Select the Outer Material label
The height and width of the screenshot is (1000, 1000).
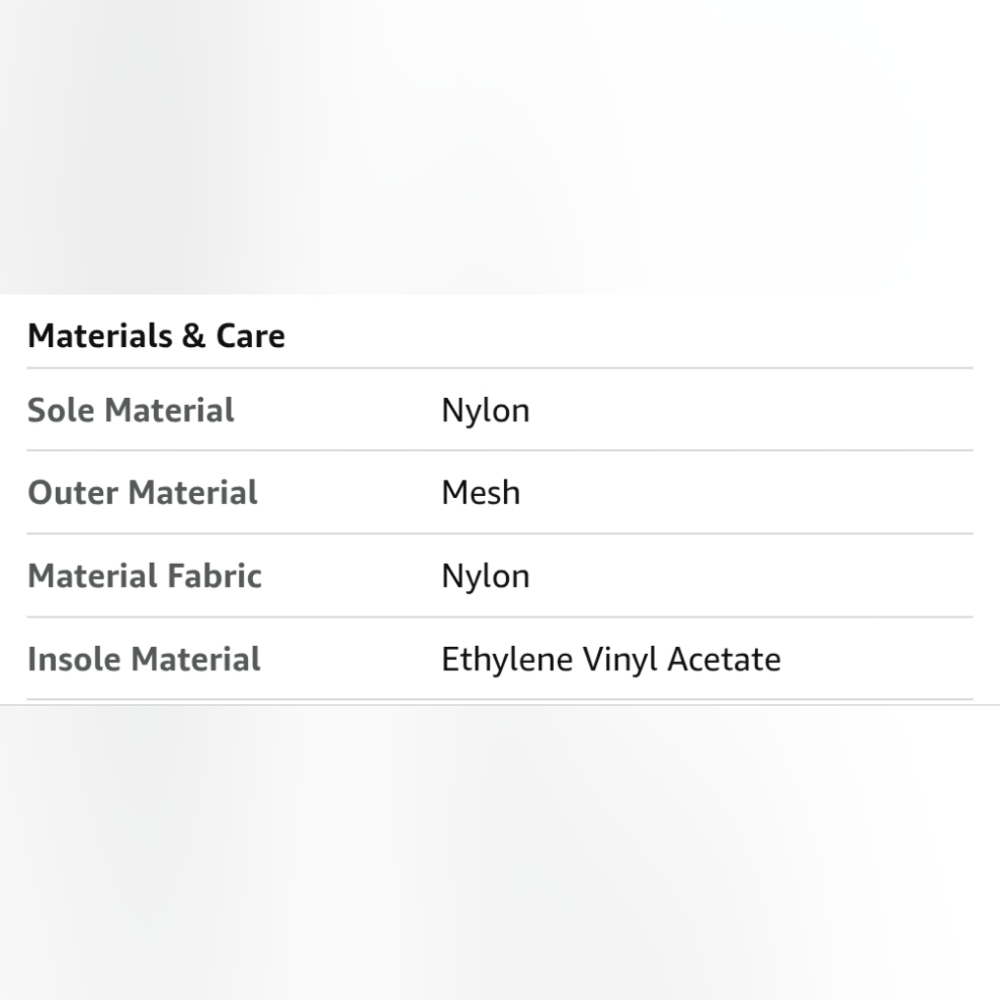(x=142, y=492)
